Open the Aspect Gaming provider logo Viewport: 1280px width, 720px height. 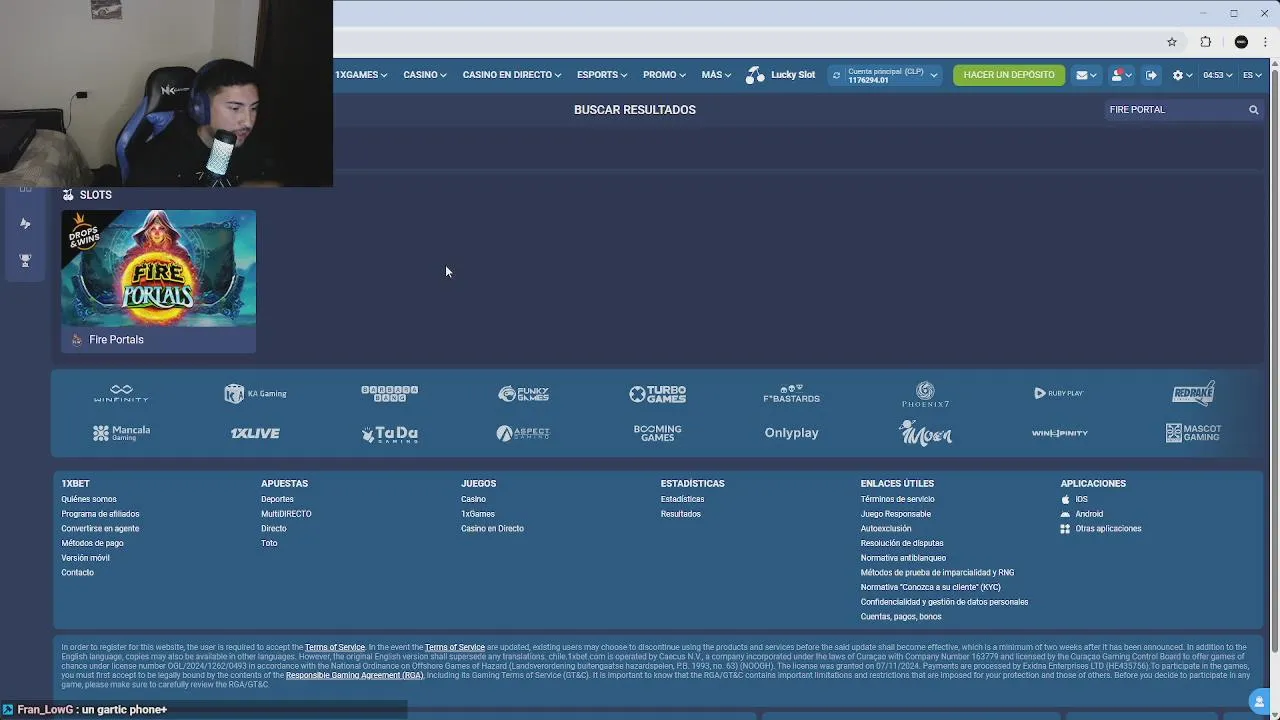[523, 433]
